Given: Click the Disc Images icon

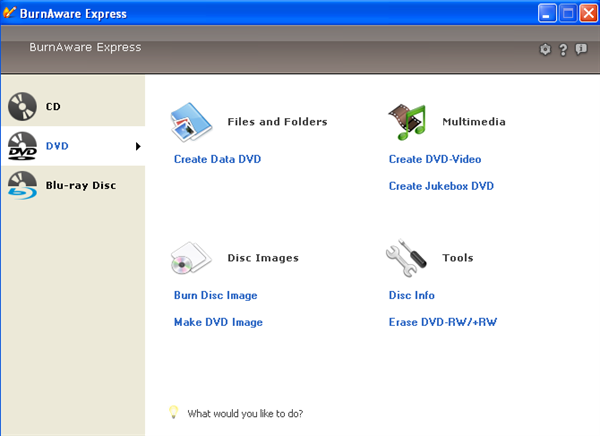Looking at the screenshot, I should (192, 258).
